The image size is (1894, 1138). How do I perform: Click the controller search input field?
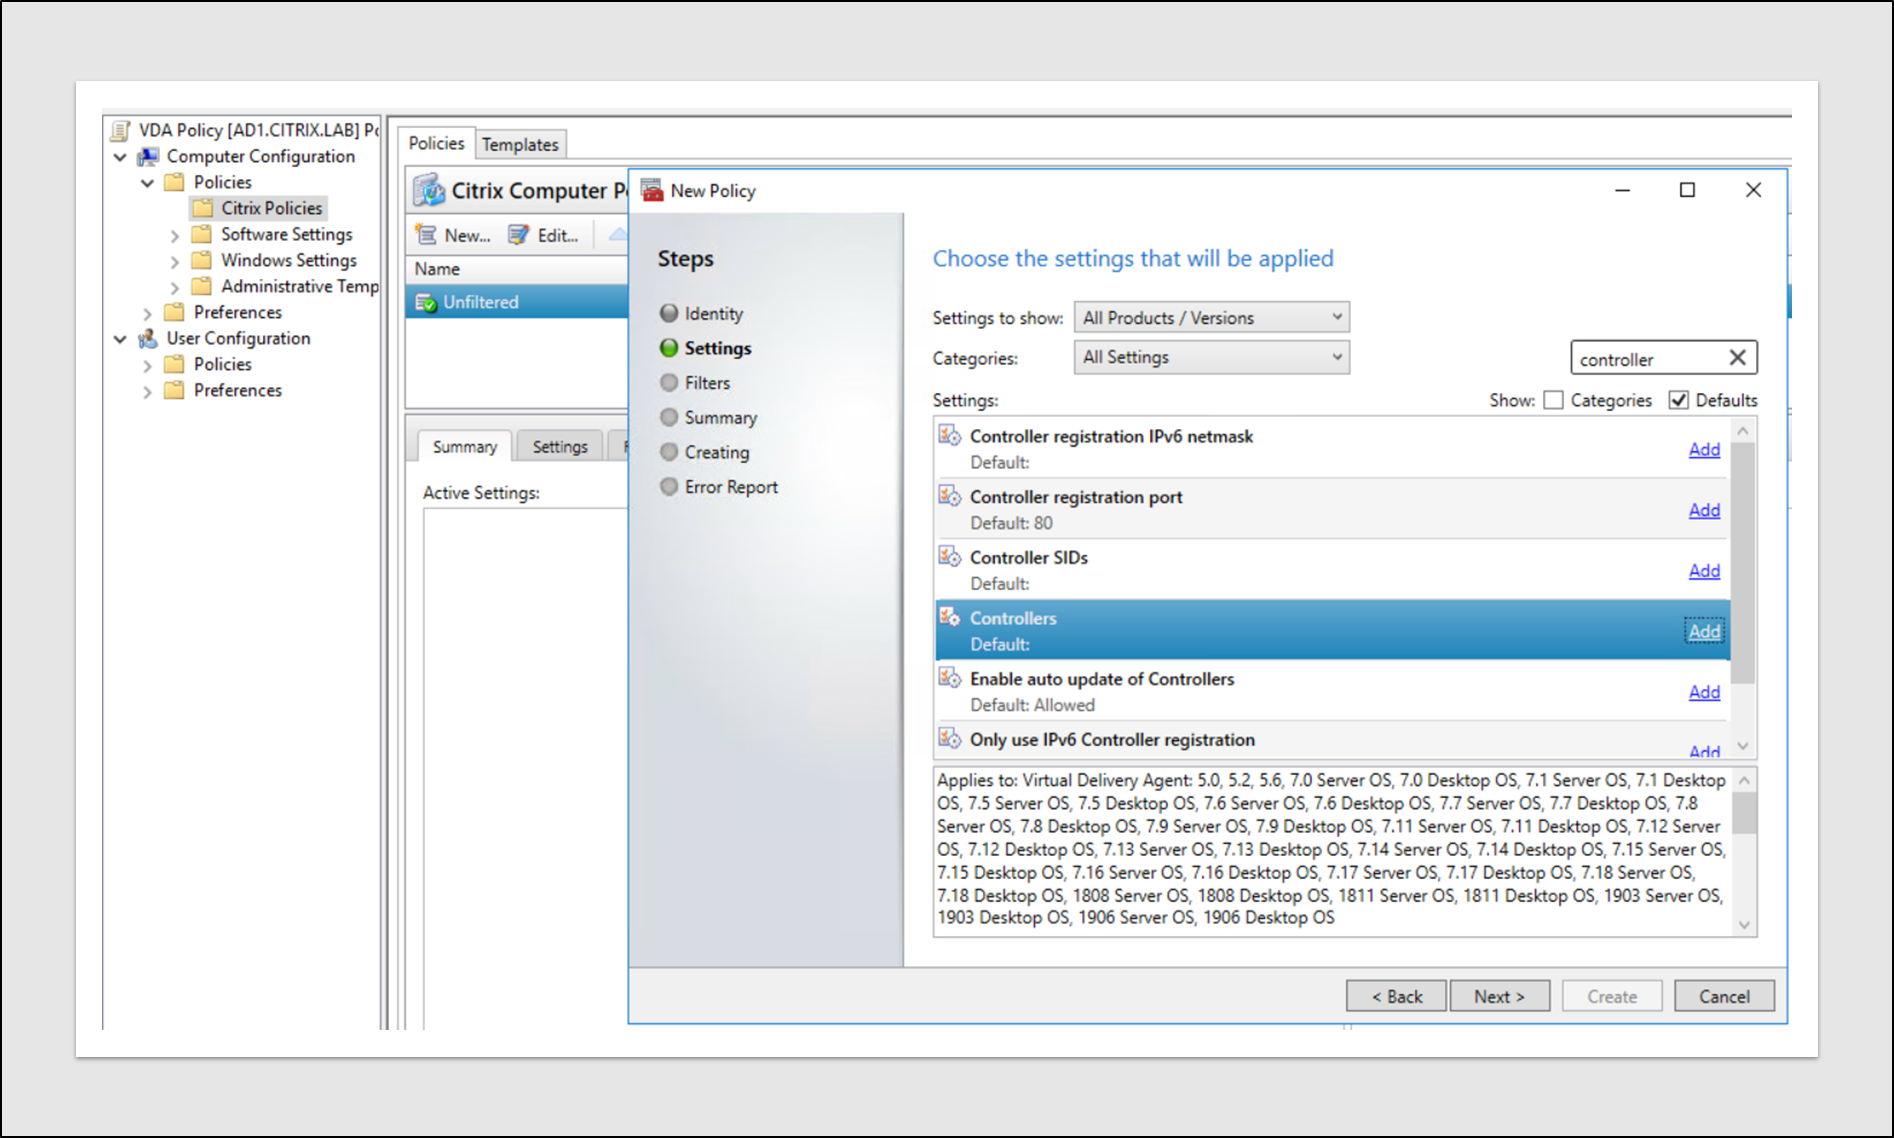1648,359
